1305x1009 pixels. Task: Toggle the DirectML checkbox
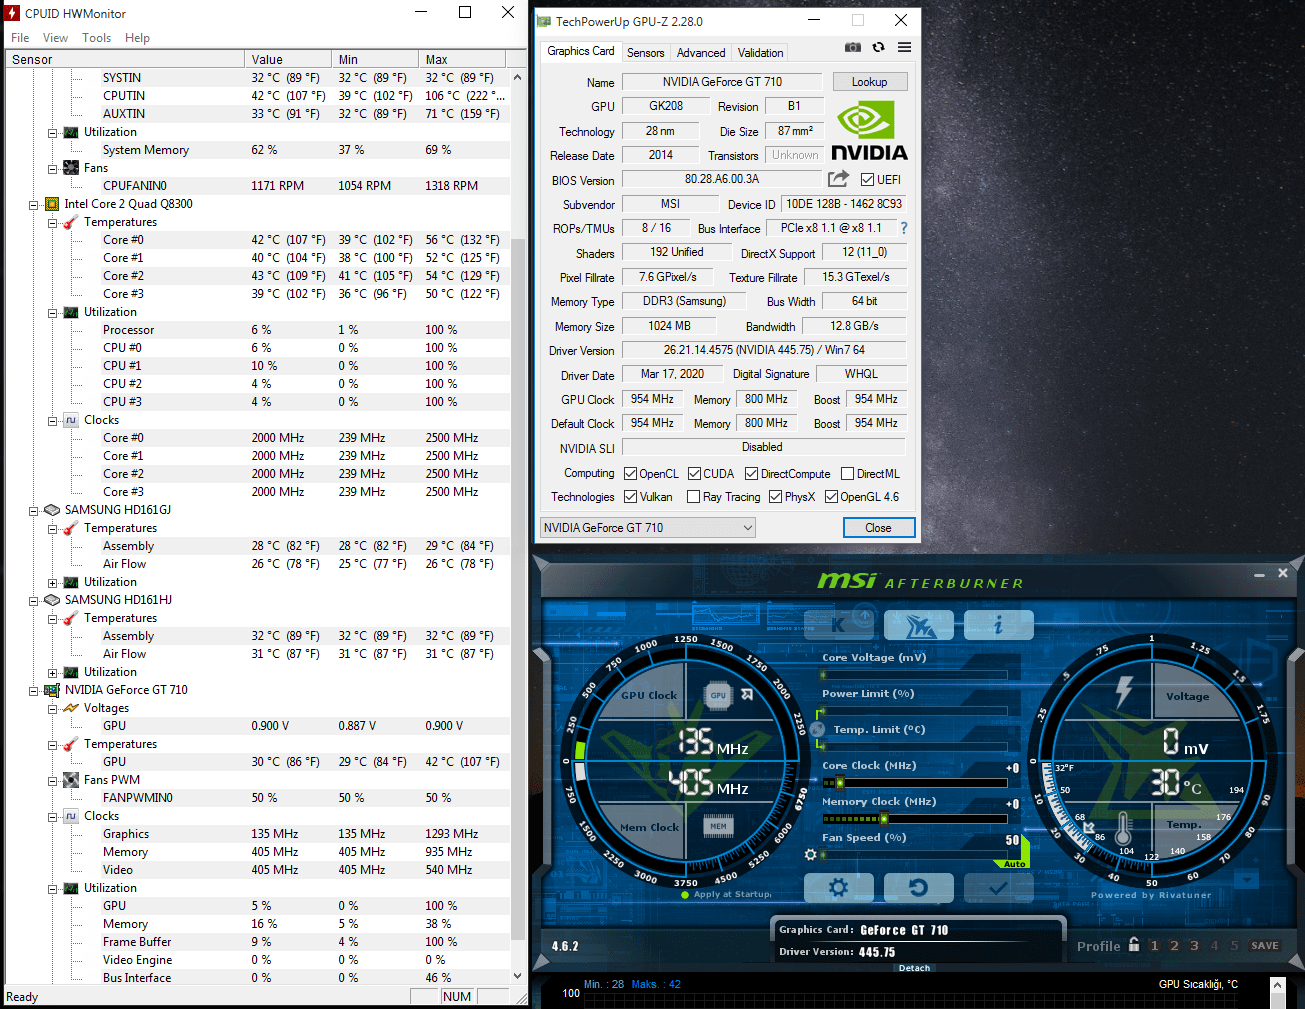847,474
